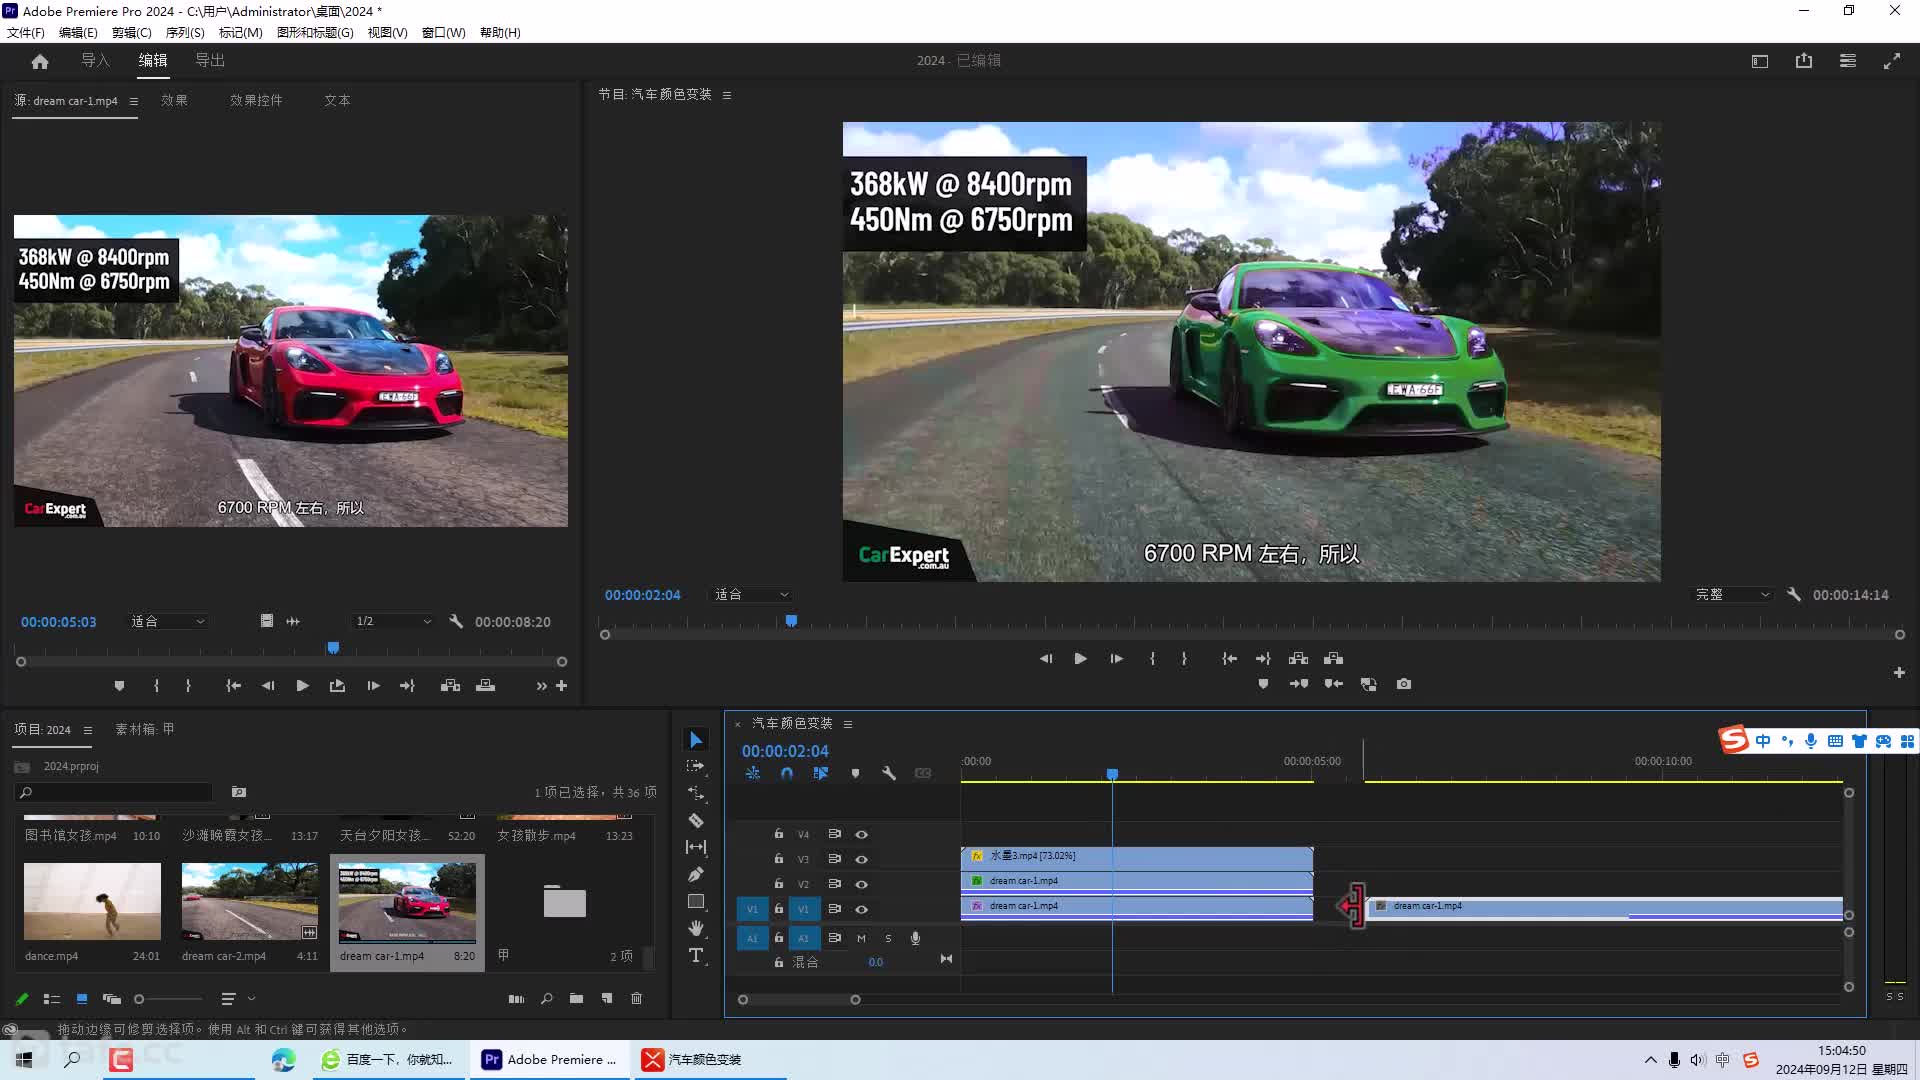The width and height of the screenshot is (1920, 1080).
Task: Play in Source monitor
Action: click(x=302, y=685)
